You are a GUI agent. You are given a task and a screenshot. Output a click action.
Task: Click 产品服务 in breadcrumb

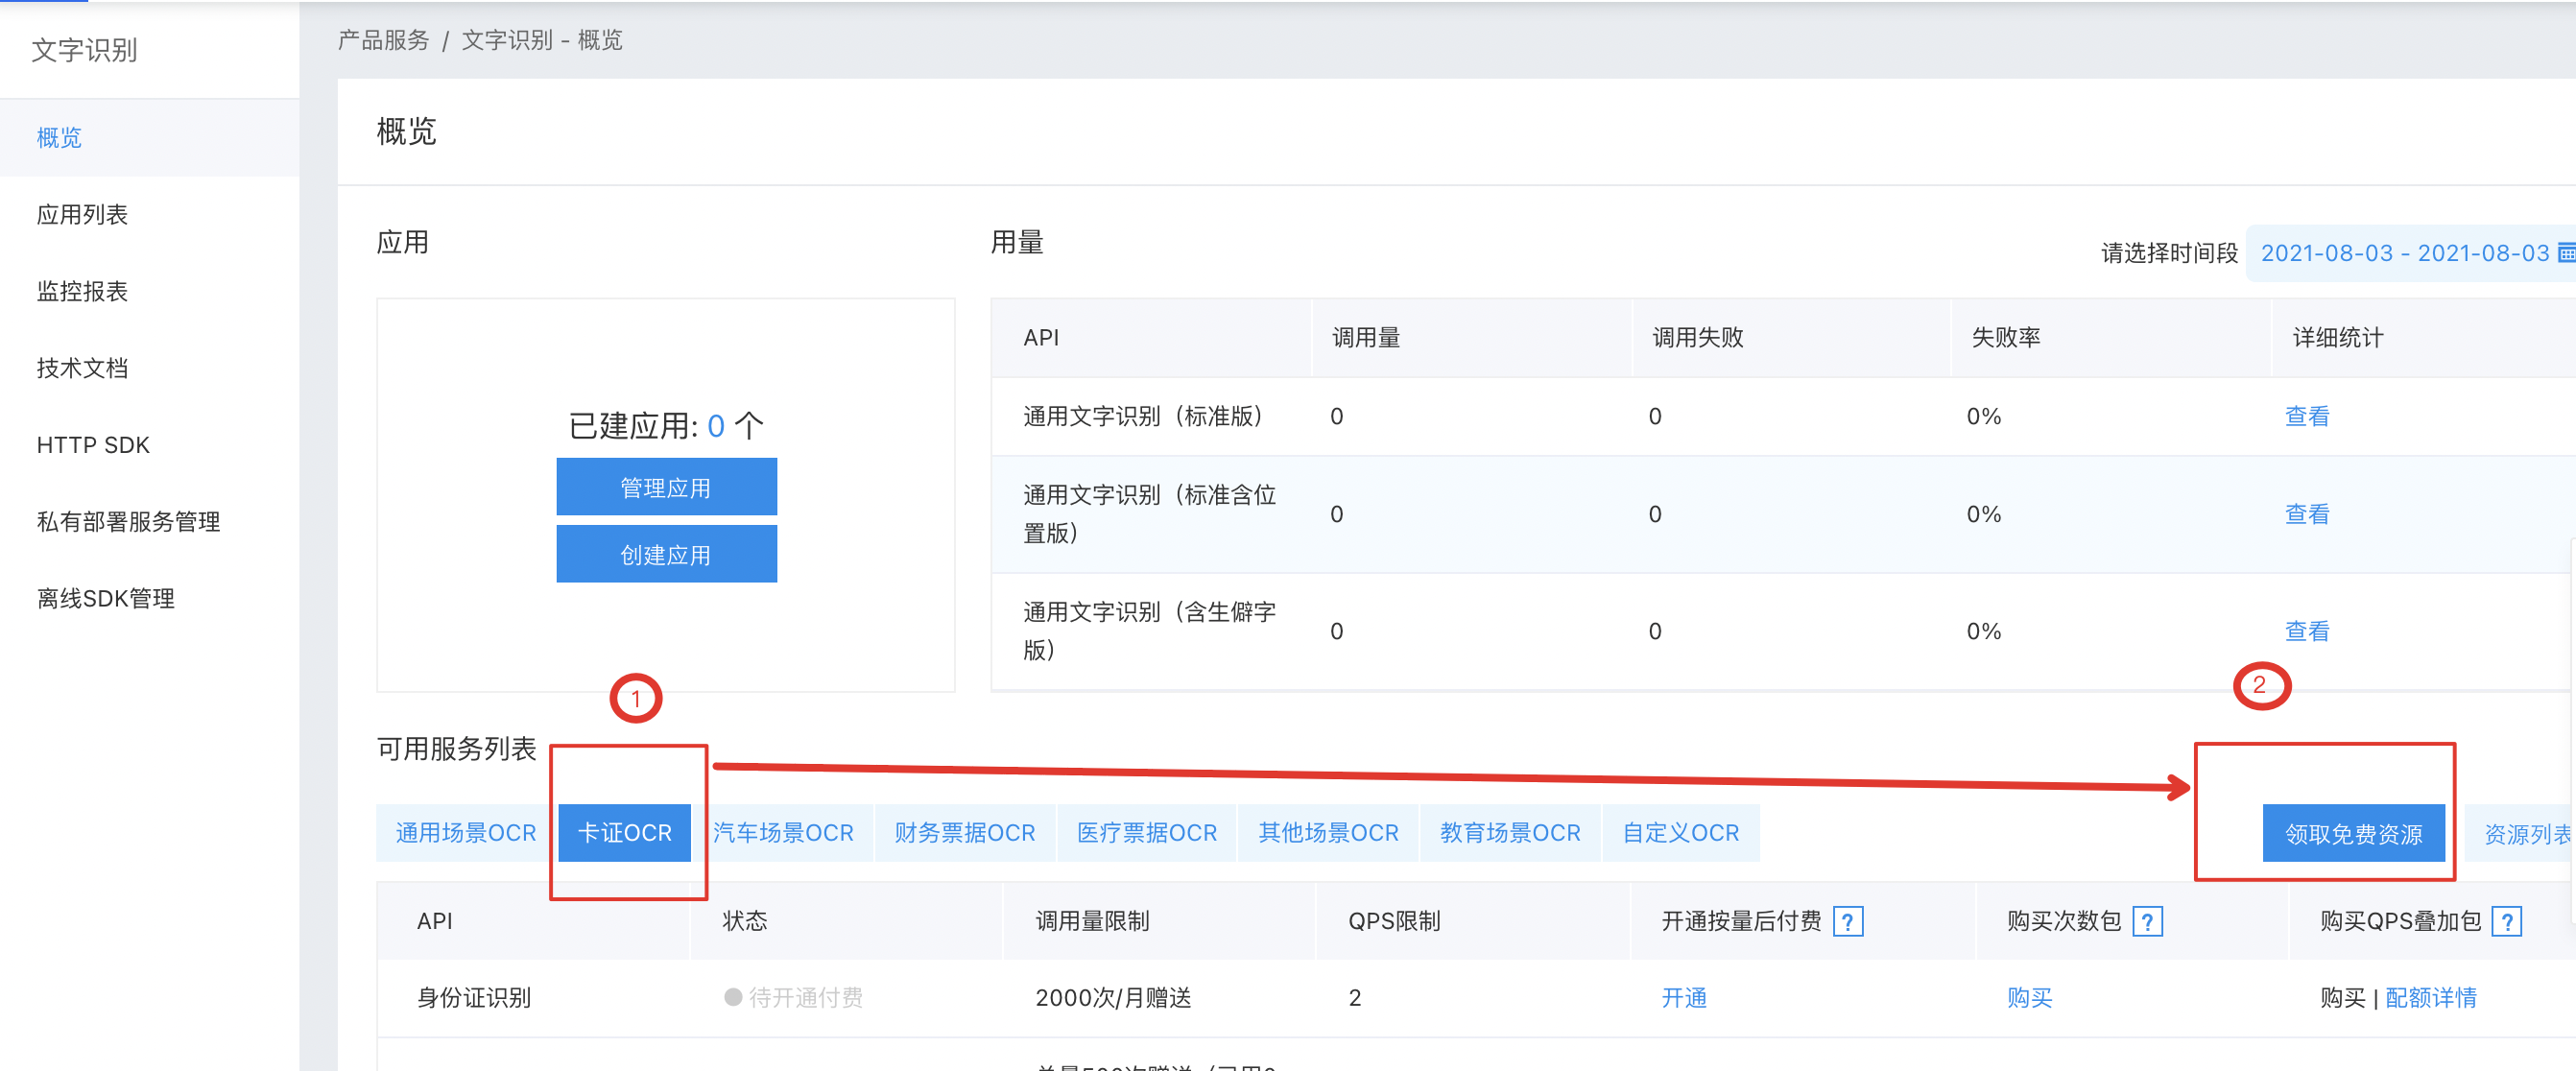pos(383,40)
